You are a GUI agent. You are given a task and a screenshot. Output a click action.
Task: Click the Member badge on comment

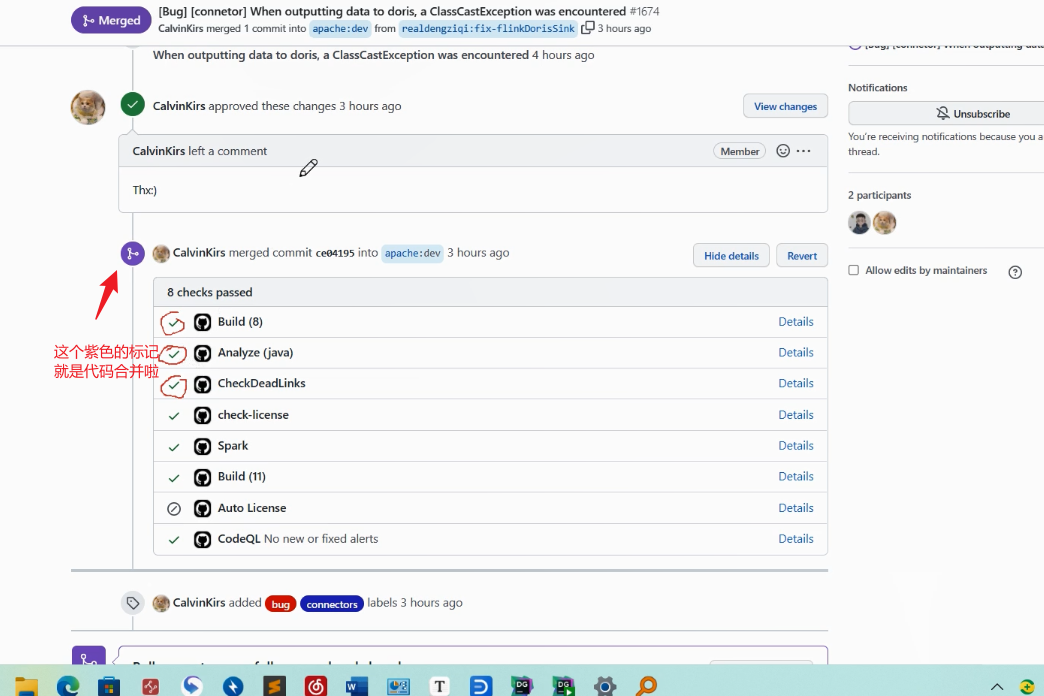[739, 151]
